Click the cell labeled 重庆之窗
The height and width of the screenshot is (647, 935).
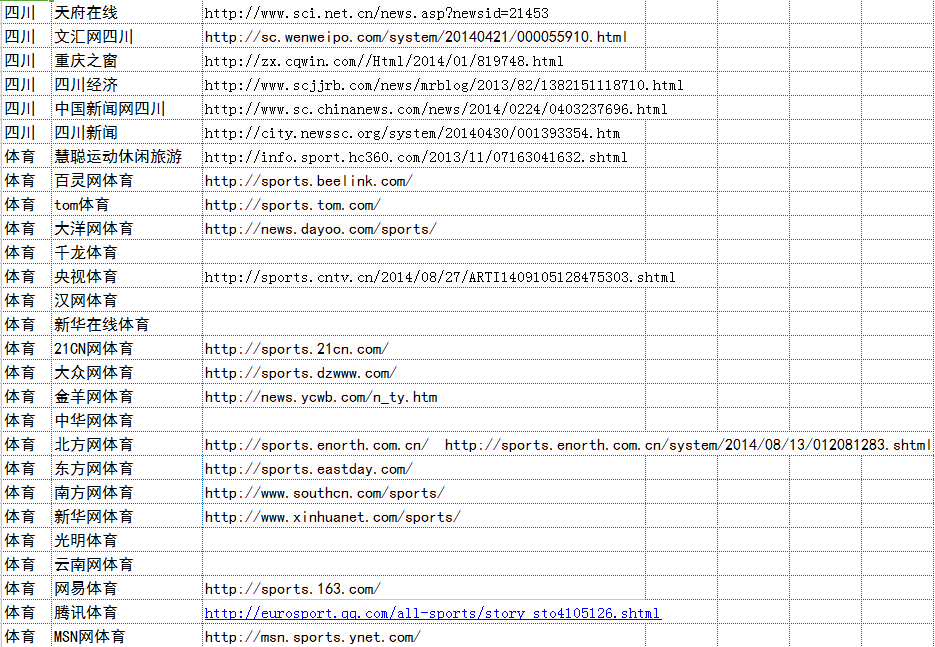tap(126, 60)
